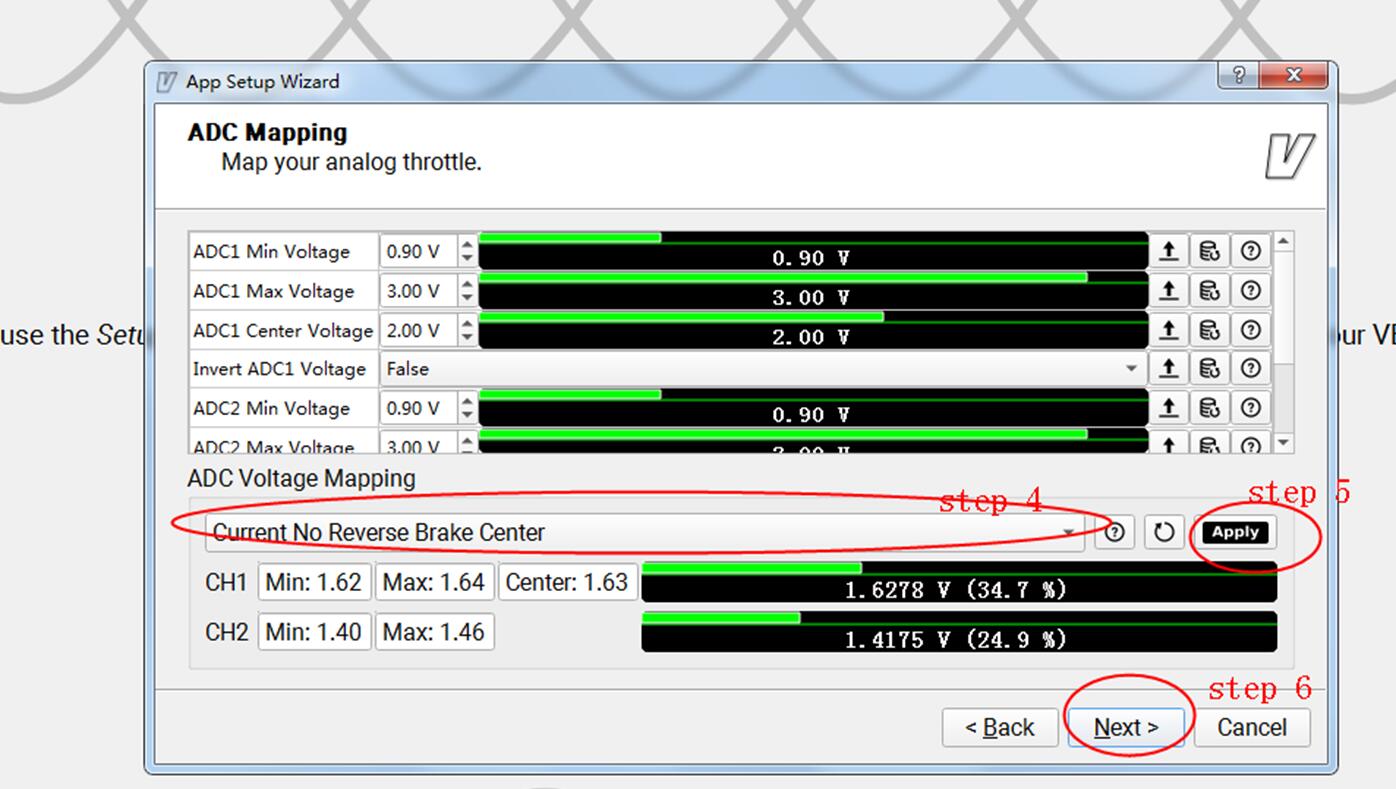The width and height of the screenshot is (1396, 789).
Task: Click the read-default icon for ADC1 Max Voltage
Action: (x=1209, y=291)
